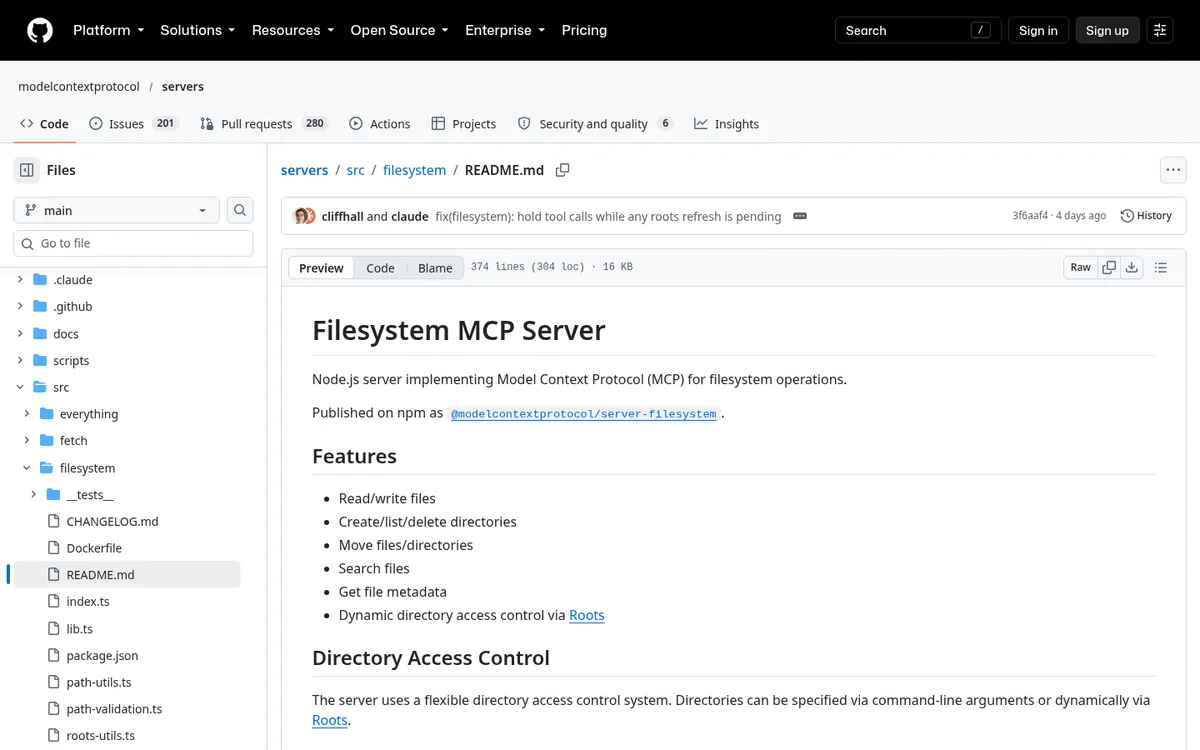Open the Platform dropdown menu
Screen dimensions: 1200x750
pos(108,30)
